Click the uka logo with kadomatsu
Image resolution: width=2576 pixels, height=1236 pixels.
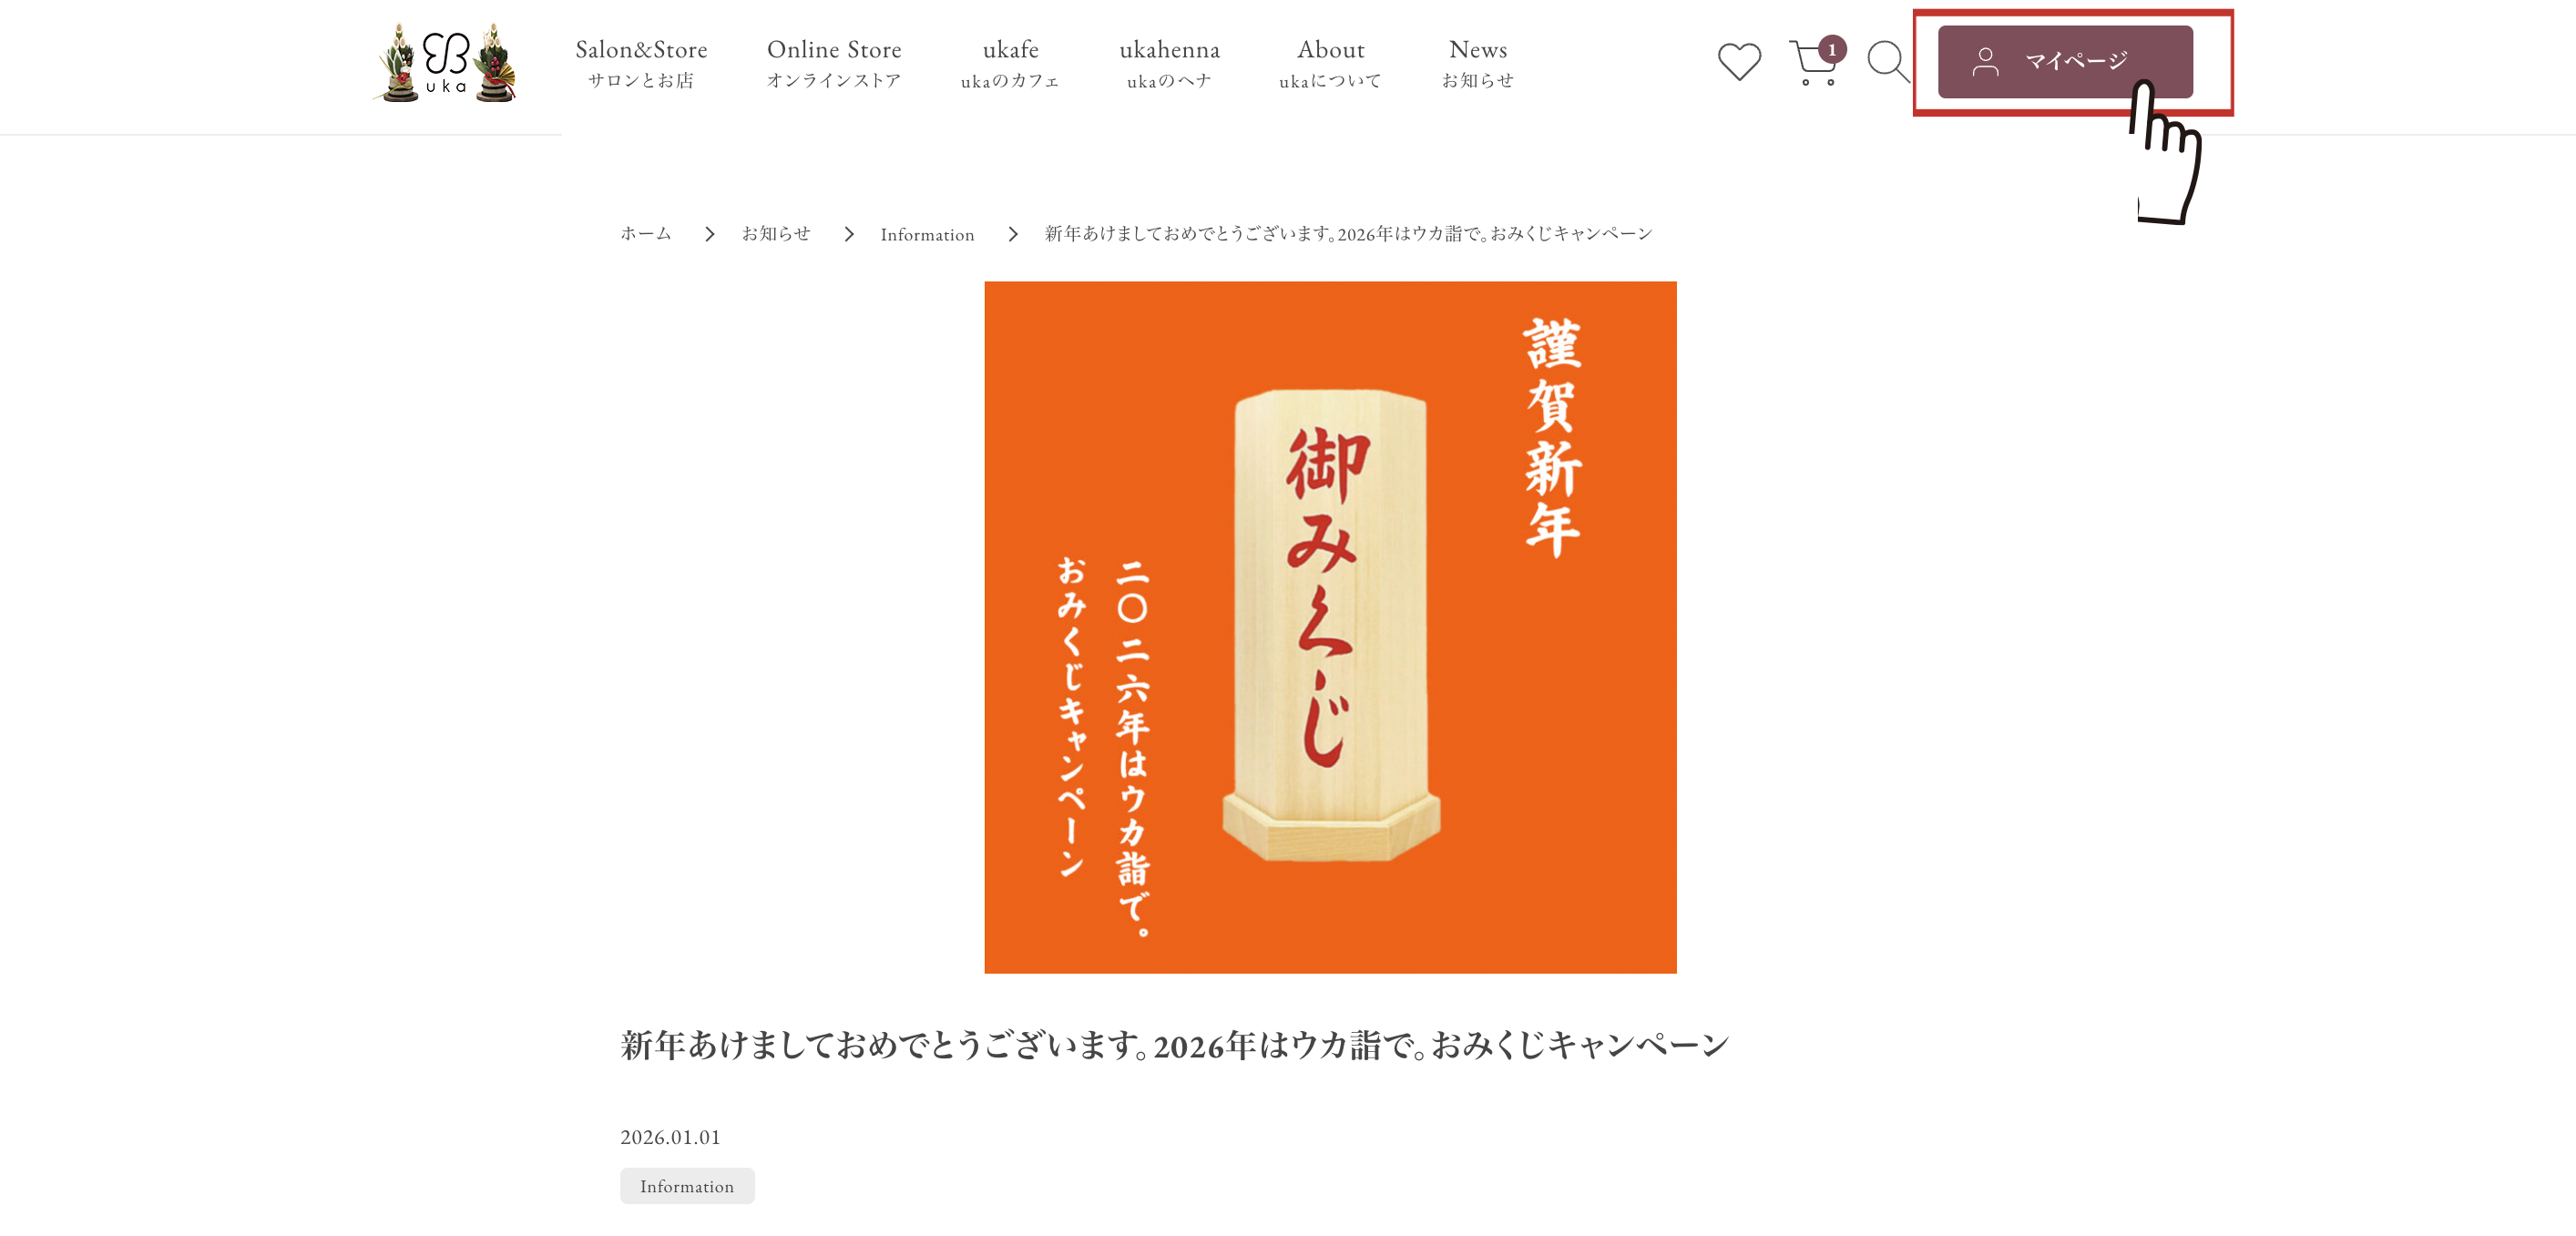446,63
